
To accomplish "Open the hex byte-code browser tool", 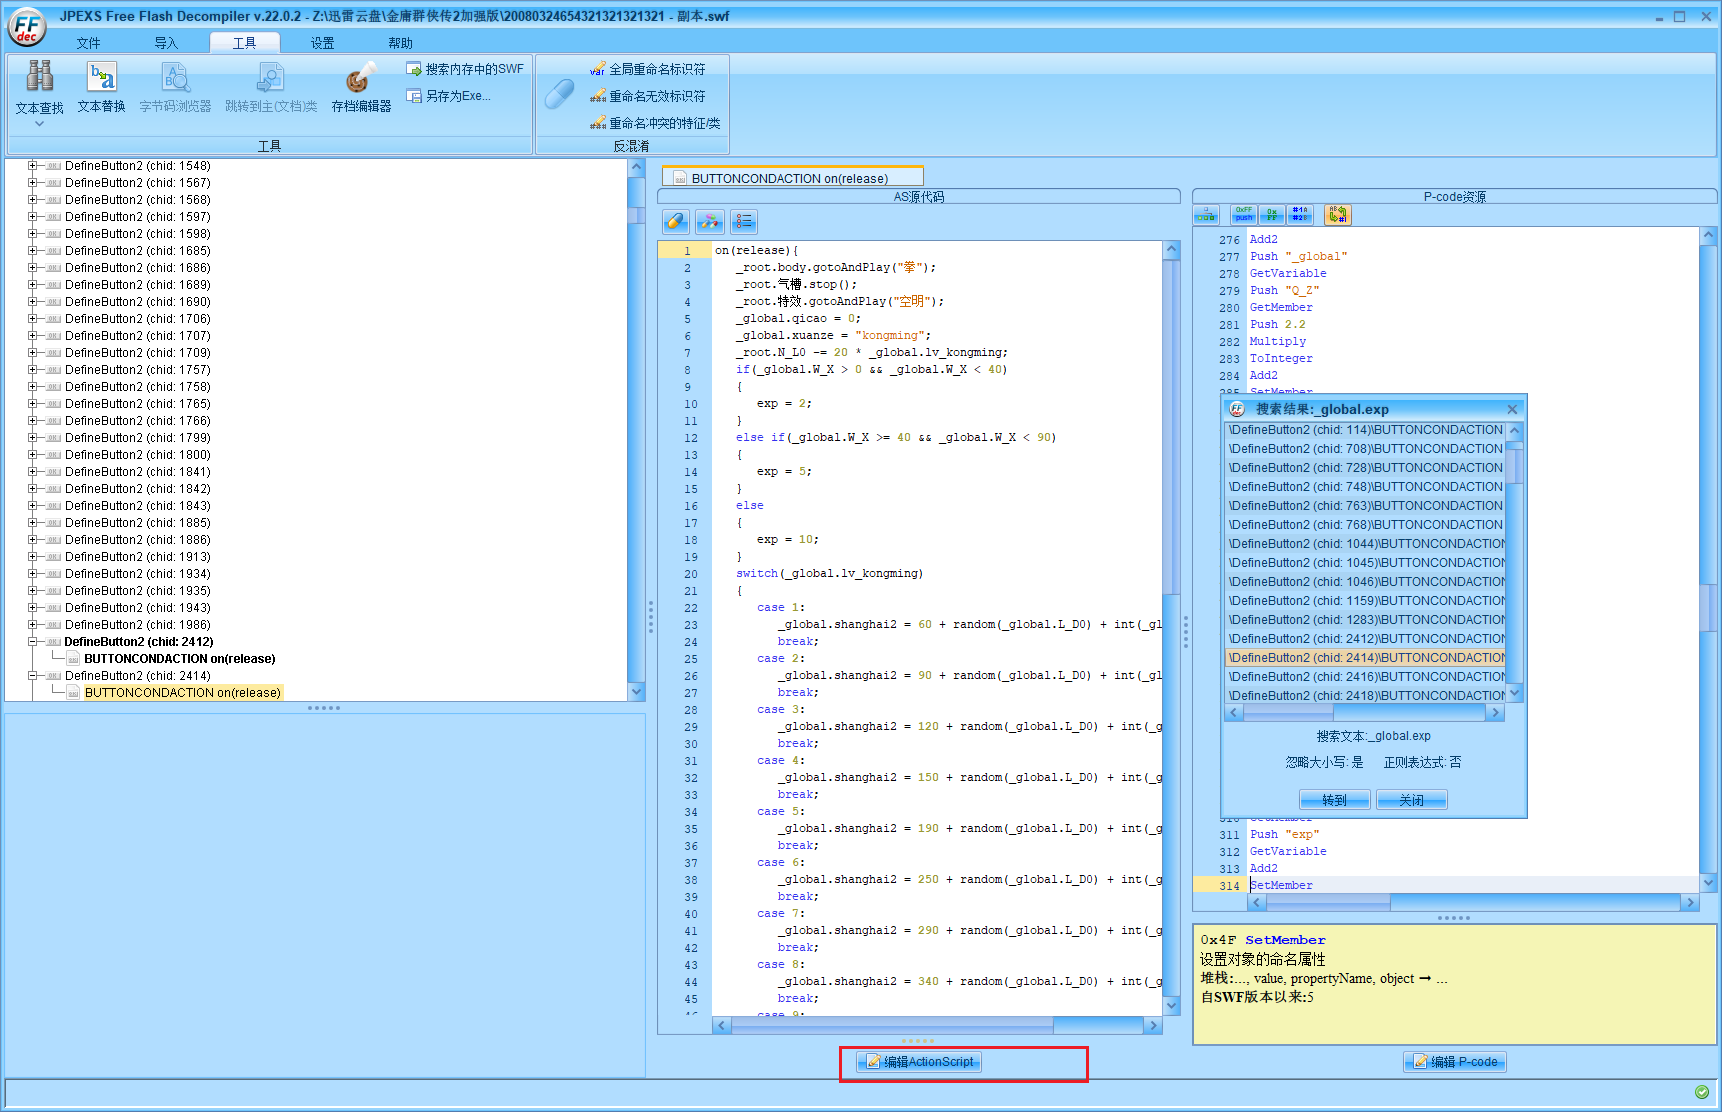I will 175,87.
